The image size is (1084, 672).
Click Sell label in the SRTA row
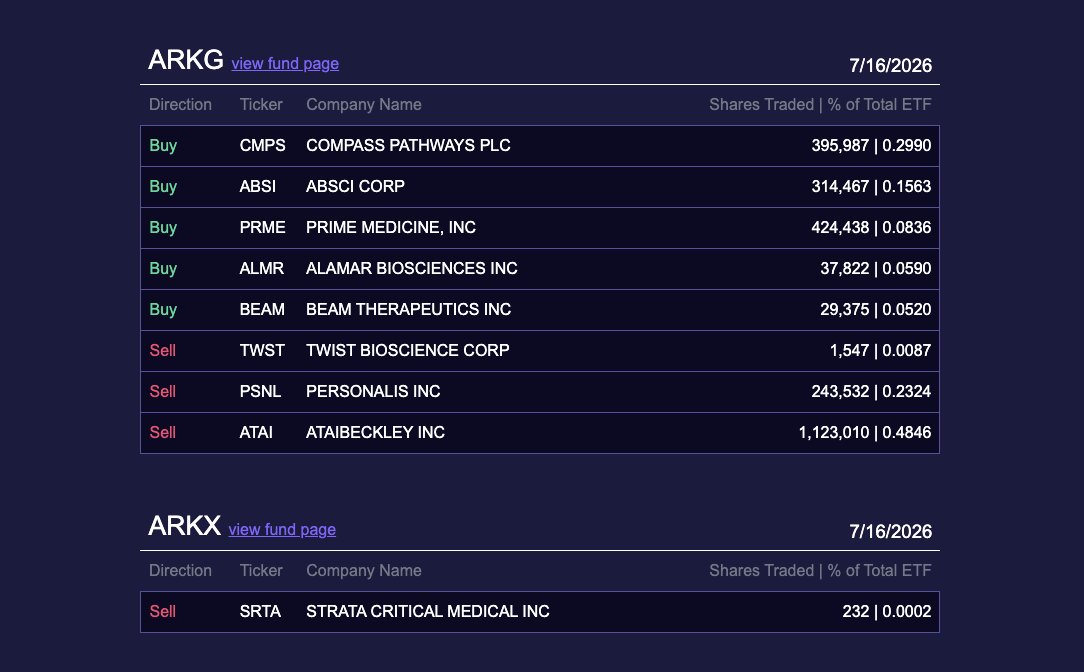point(162,611)
